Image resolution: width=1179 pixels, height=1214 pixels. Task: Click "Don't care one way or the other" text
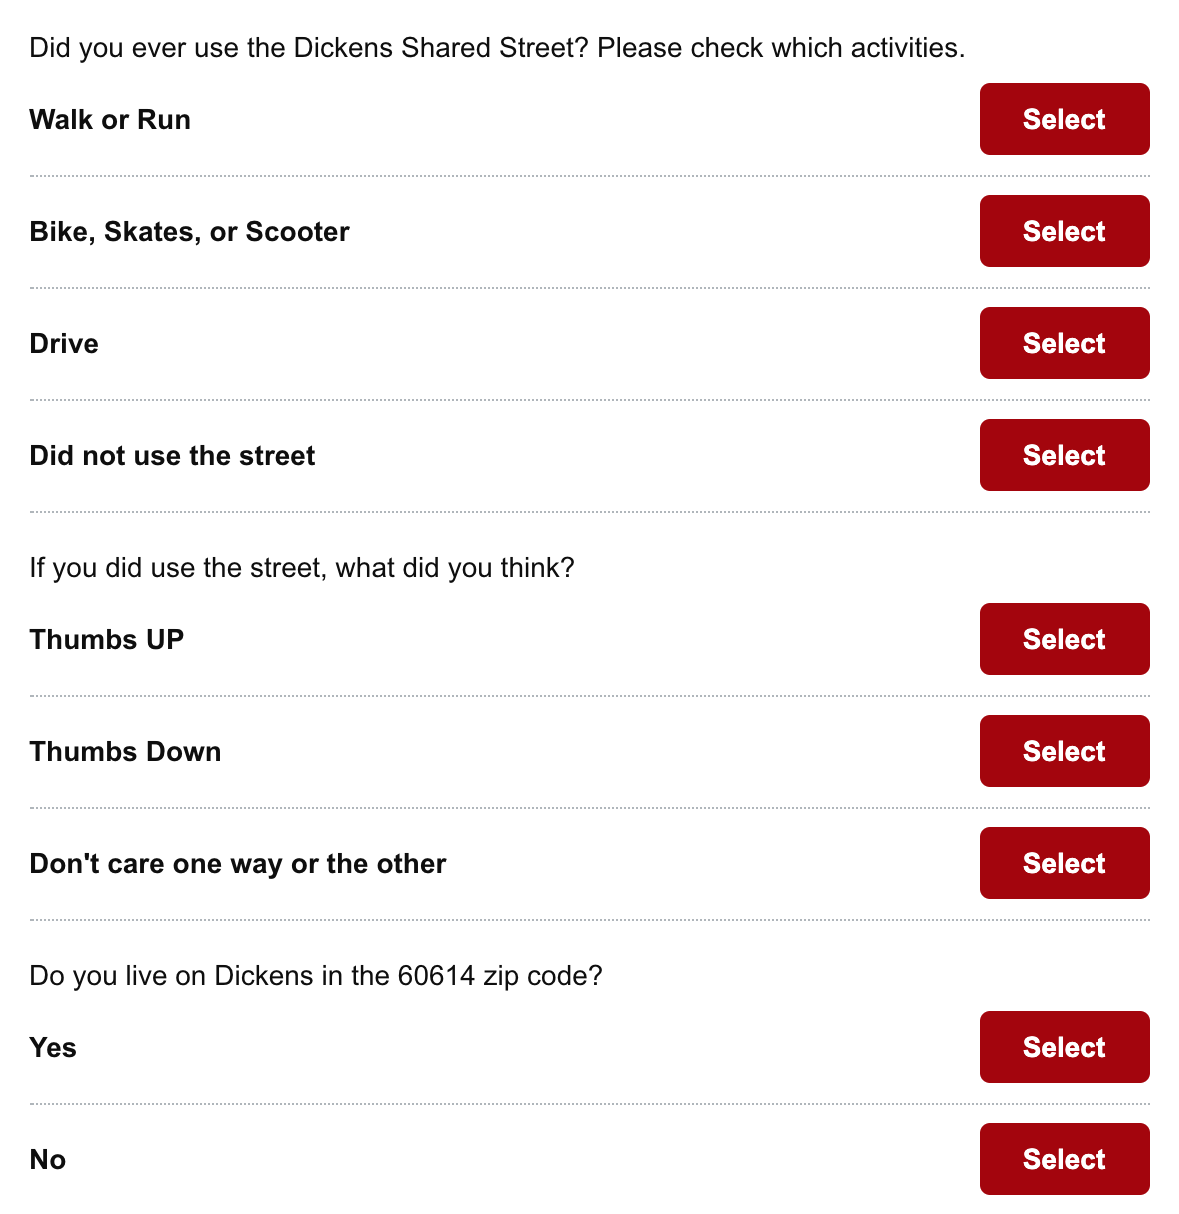click(x=238, y=864)
